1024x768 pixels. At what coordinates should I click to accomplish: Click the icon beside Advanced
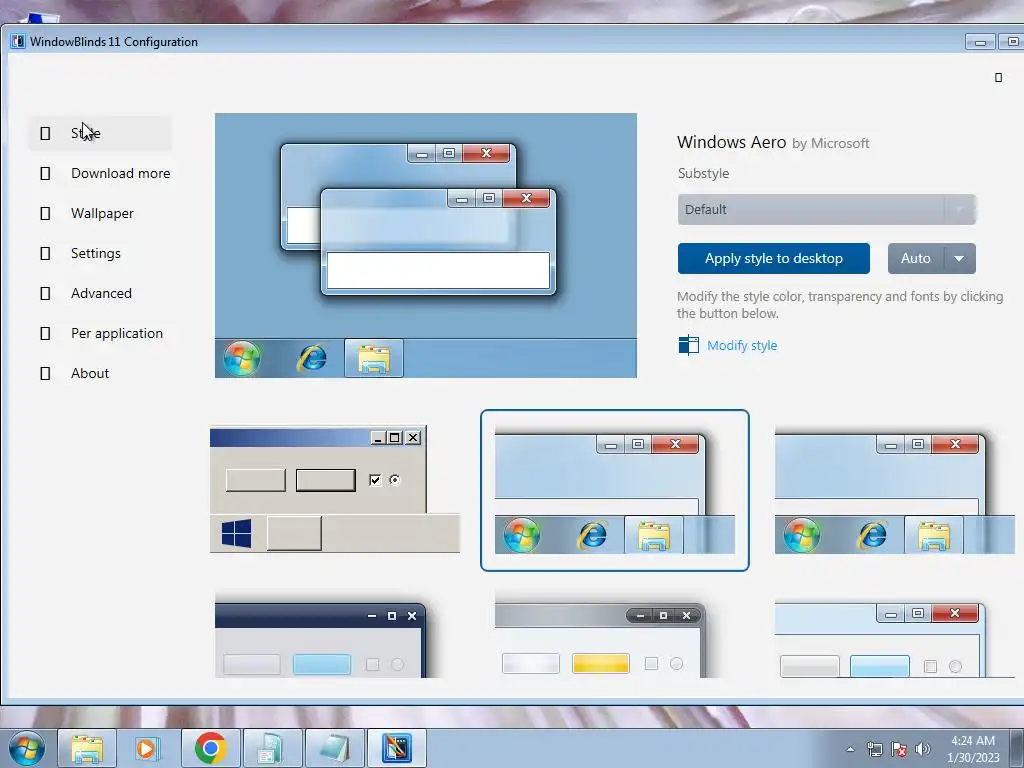(x=45, y=294)
